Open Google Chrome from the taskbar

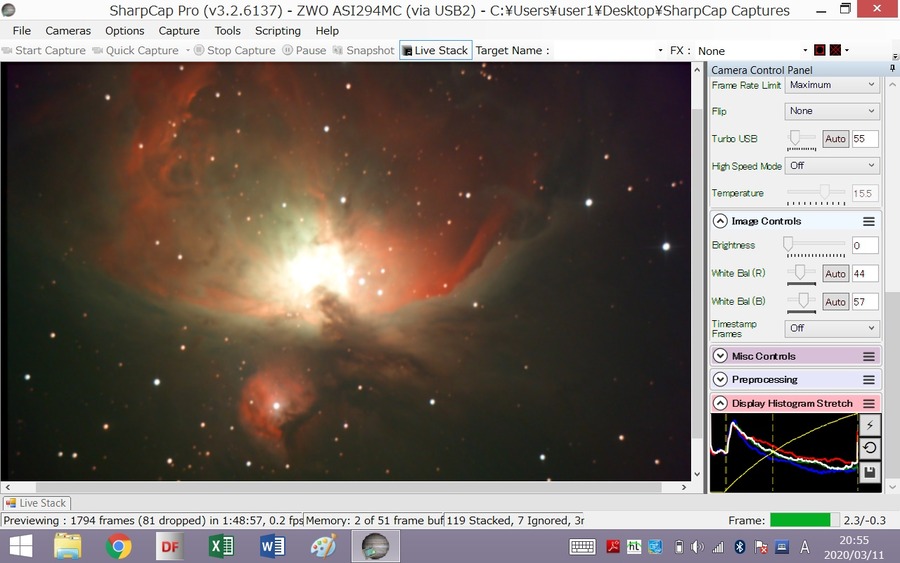pos(118,546)
